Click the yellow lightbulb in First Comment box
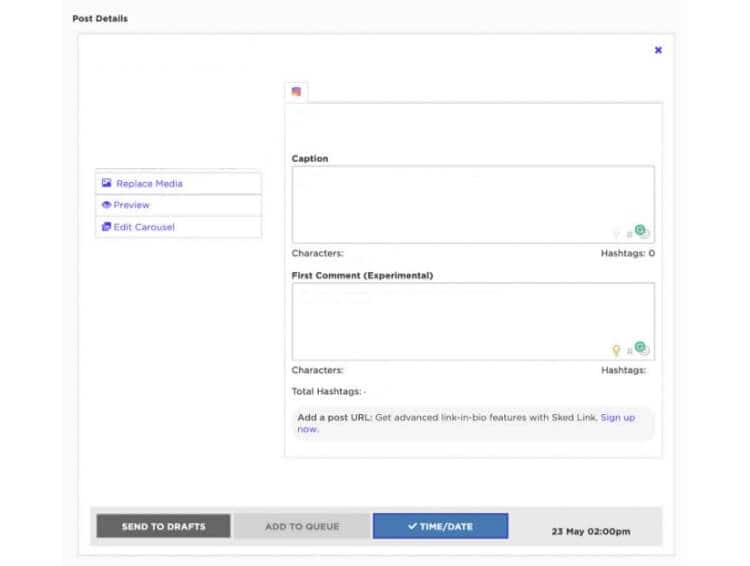 pyautogui.click(x=616, y=350)
